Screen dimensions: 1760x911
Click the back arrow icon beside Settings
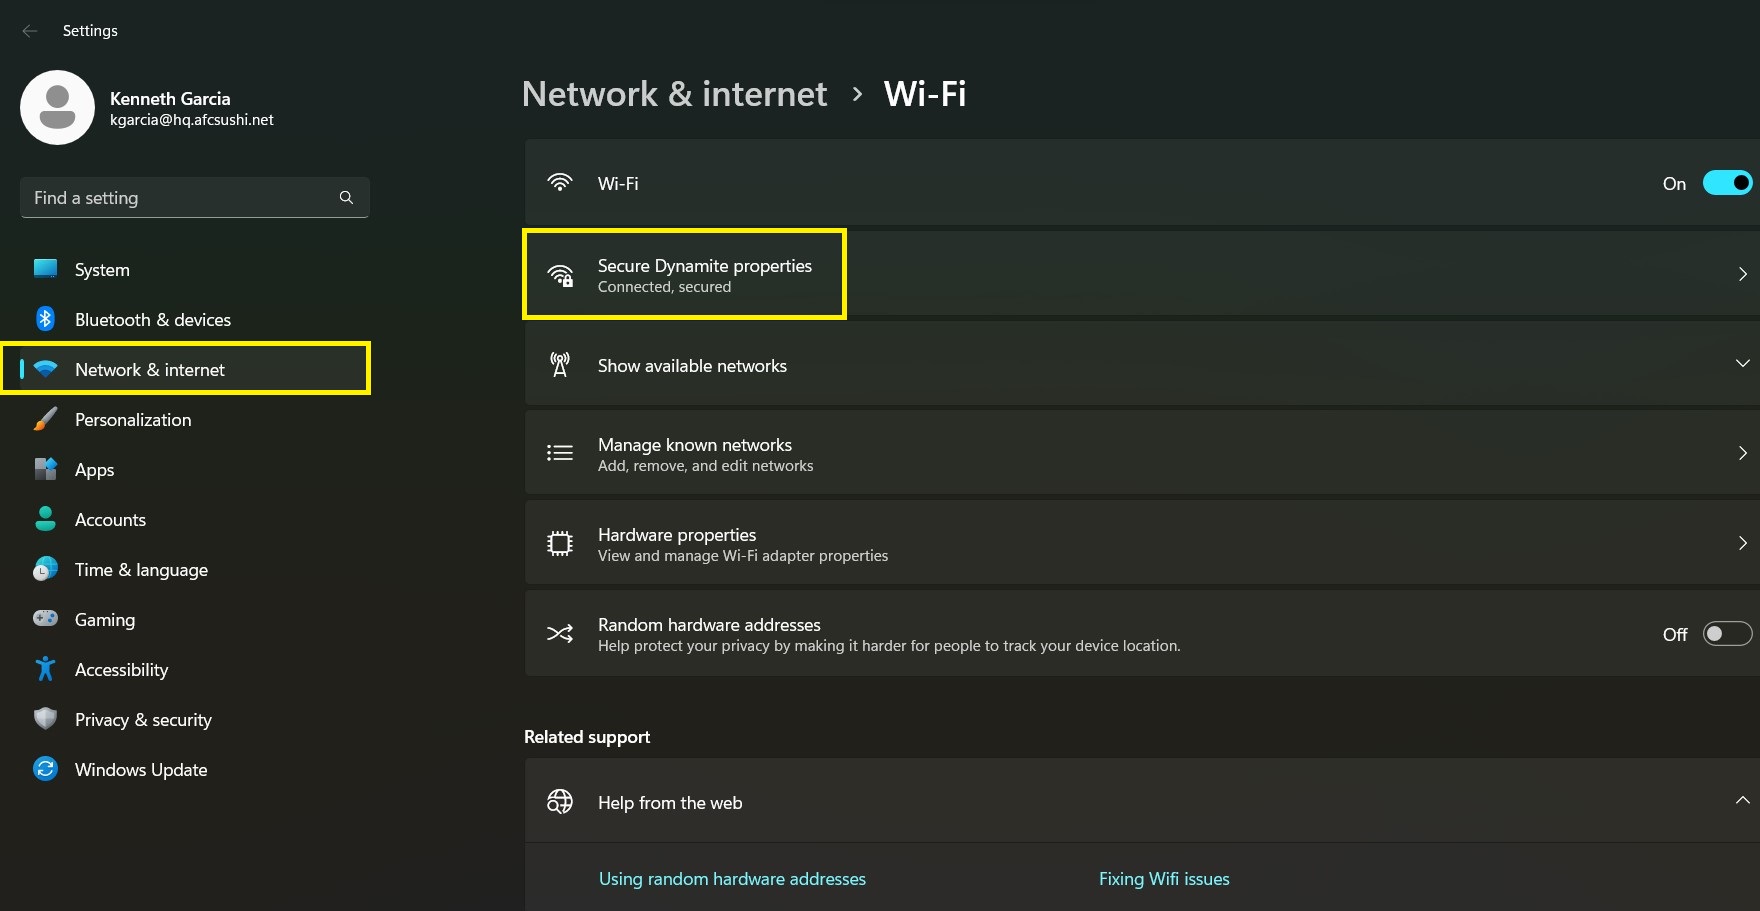click(x=30, y=31)
